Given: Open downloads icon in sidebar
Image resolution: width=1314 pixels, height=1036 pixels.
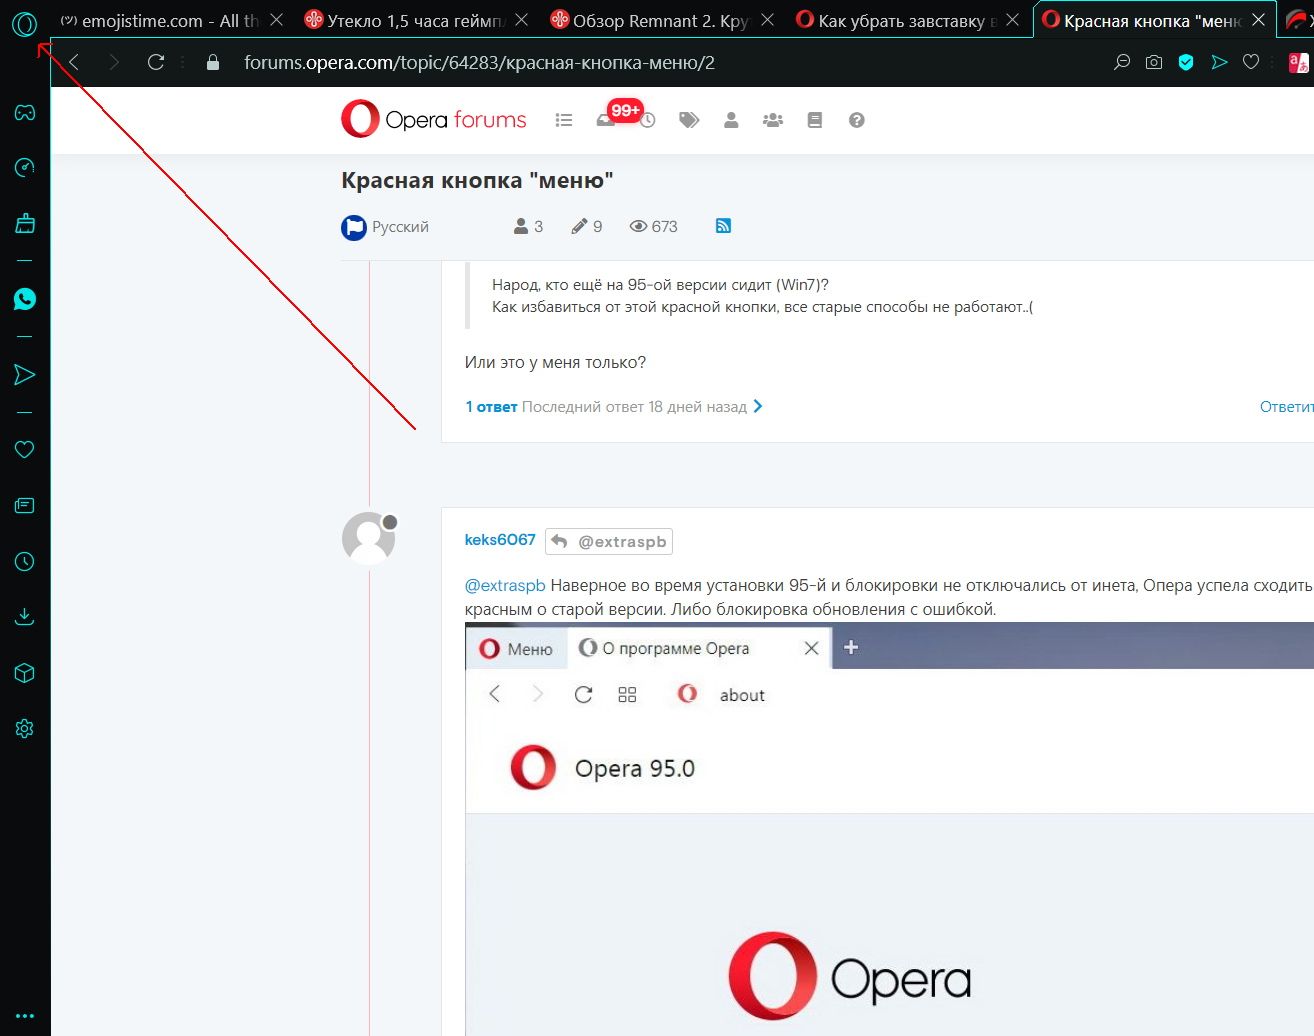Looking at the screenshot, I should point(25,617).
